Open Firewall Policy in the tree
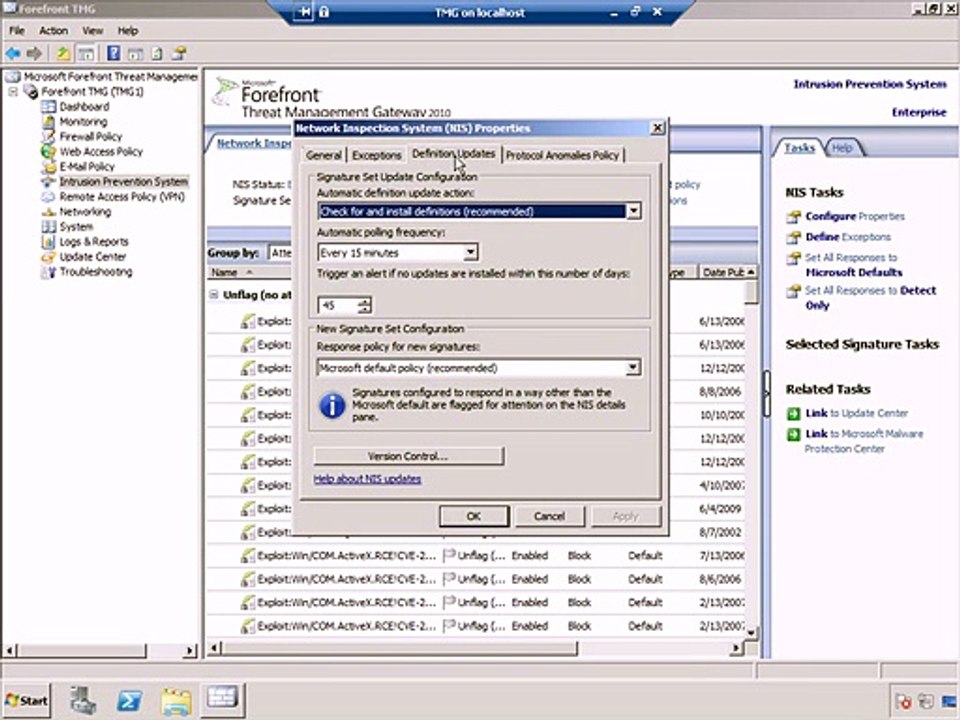The width and height of the screenshot is (960, 720). click(91, 137)
